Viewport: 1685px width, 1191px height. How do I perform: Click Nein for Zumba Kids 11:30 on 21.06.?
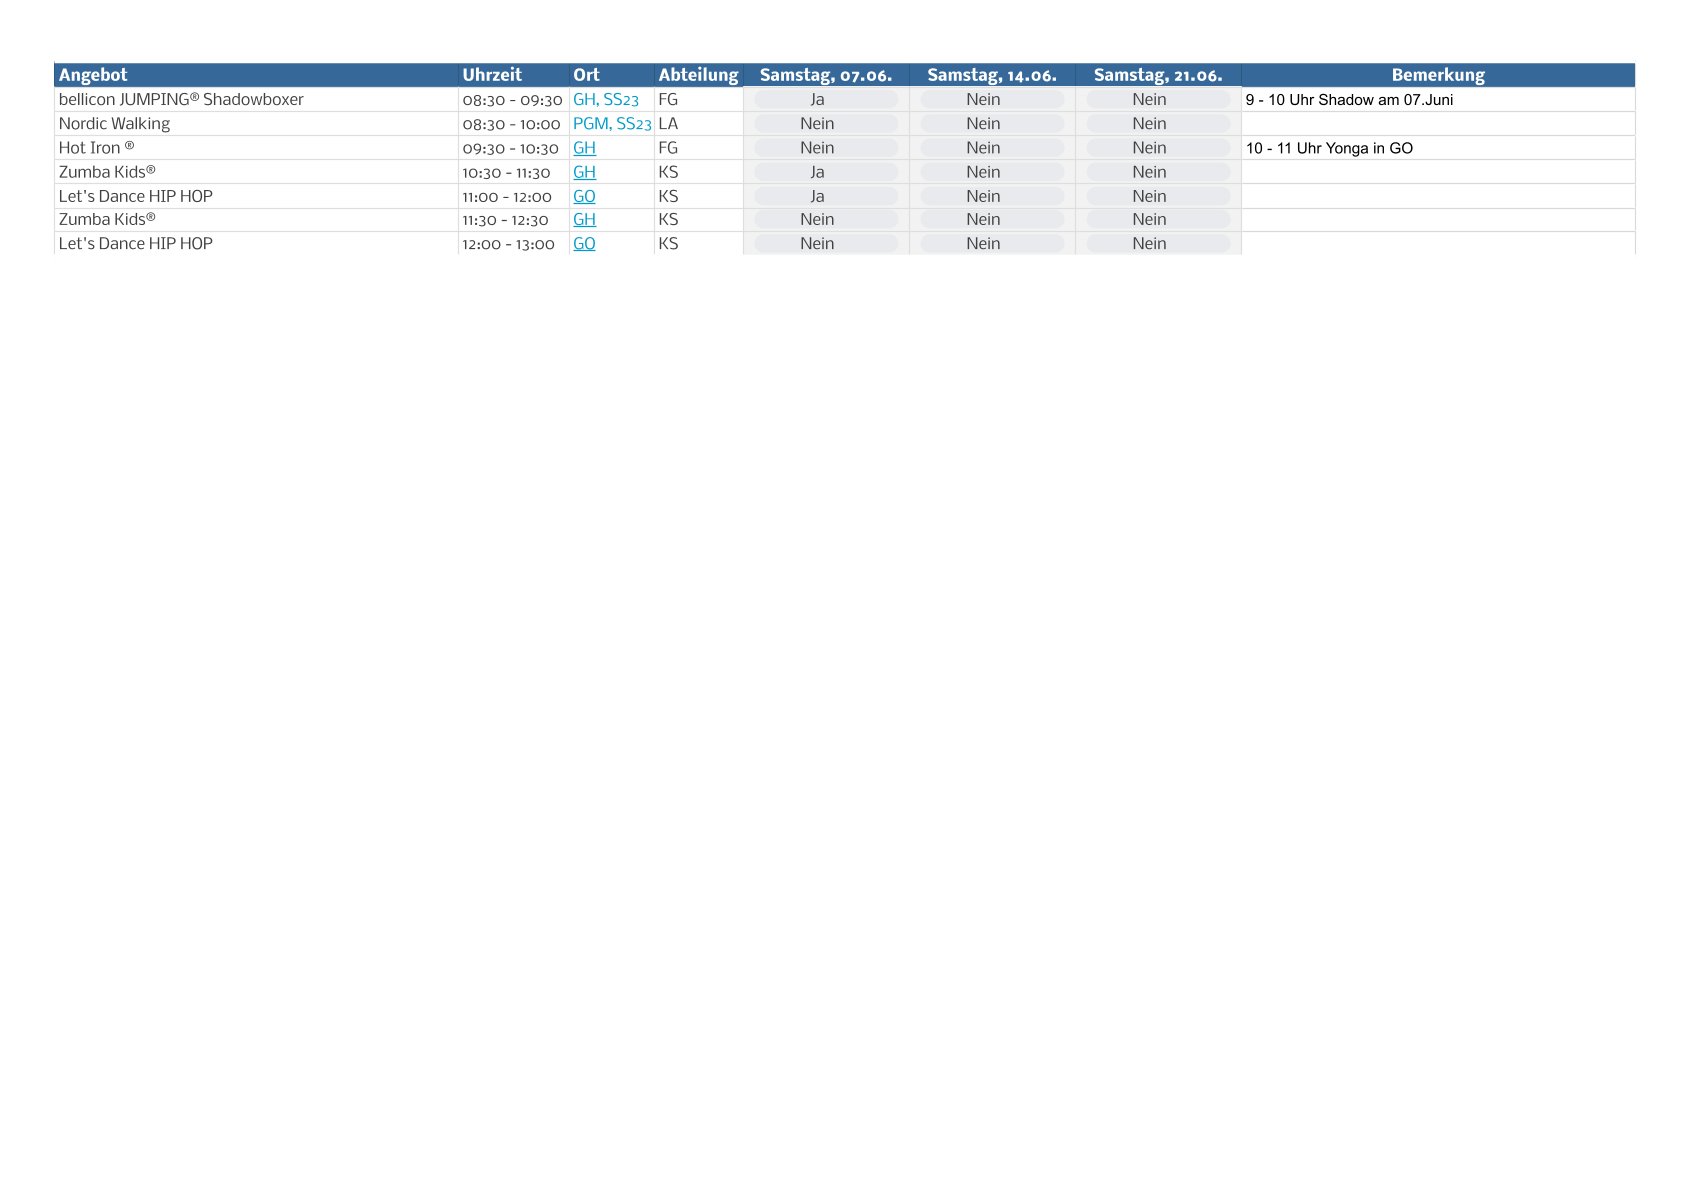1158,219
